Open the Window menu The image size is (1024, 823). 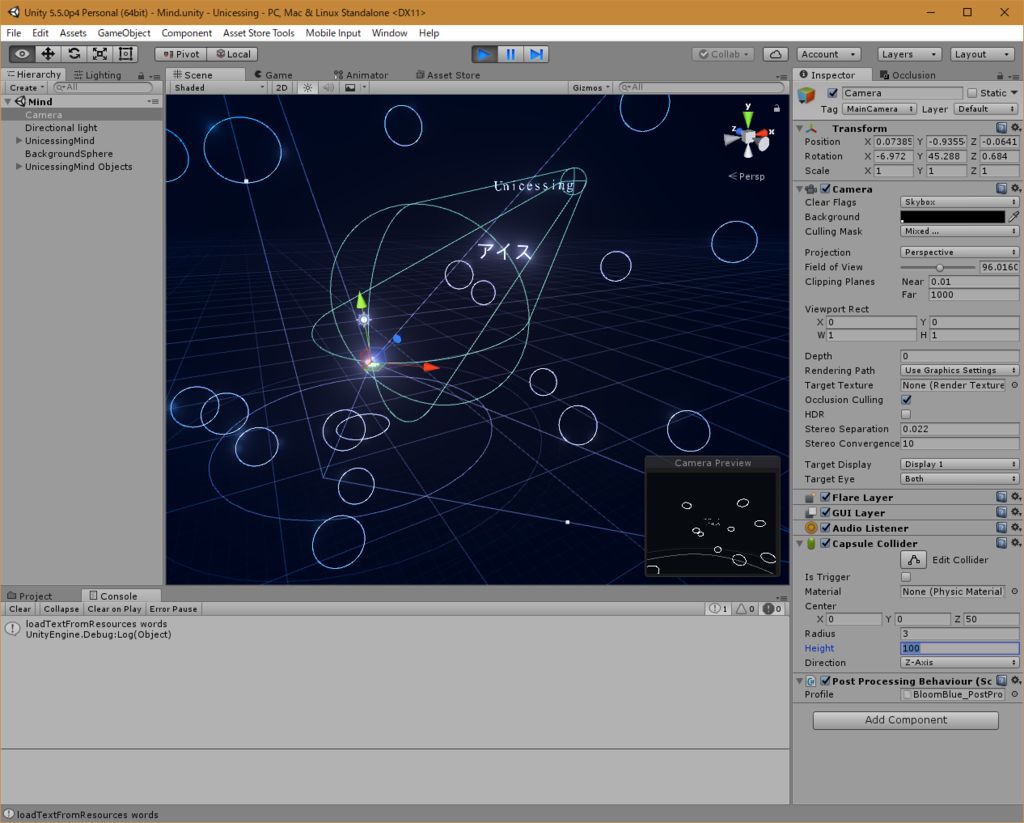[x=389, y=33]
